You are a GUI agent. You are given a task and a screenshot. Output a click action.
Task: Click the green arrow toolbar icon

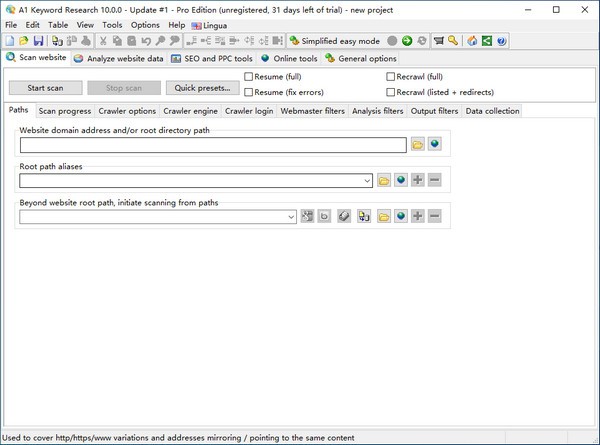click(407, 41)
